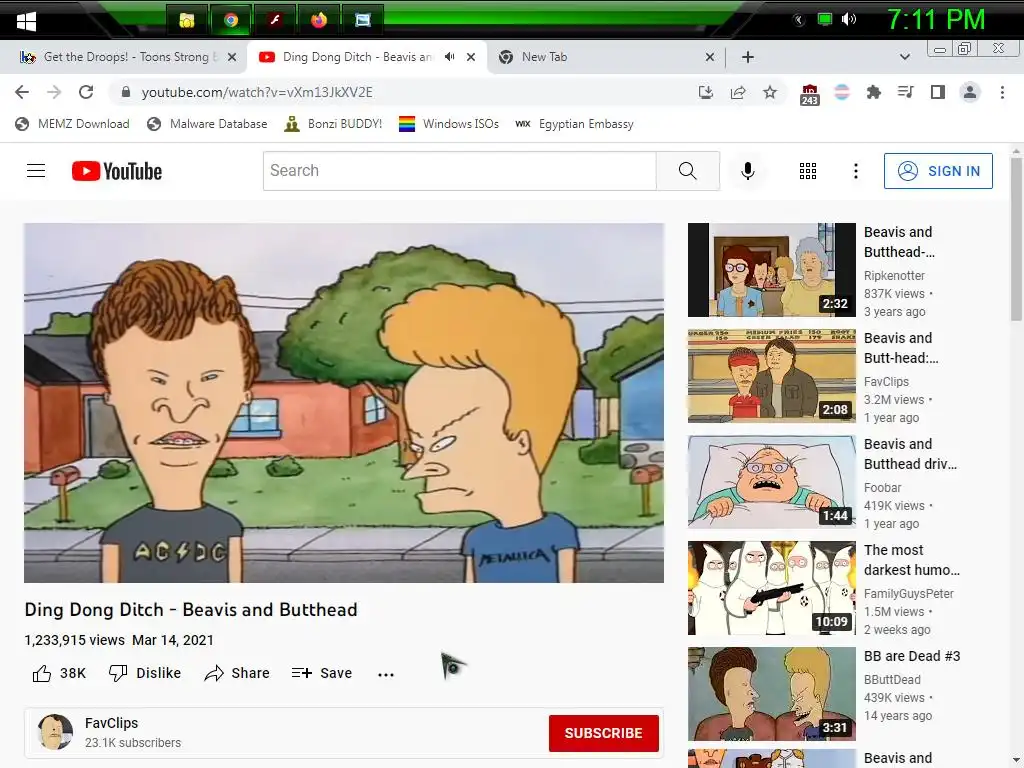Open the Bonzi BUDDY! bookmark
The width and height of the screenshot is (1024, 768).
333,124
